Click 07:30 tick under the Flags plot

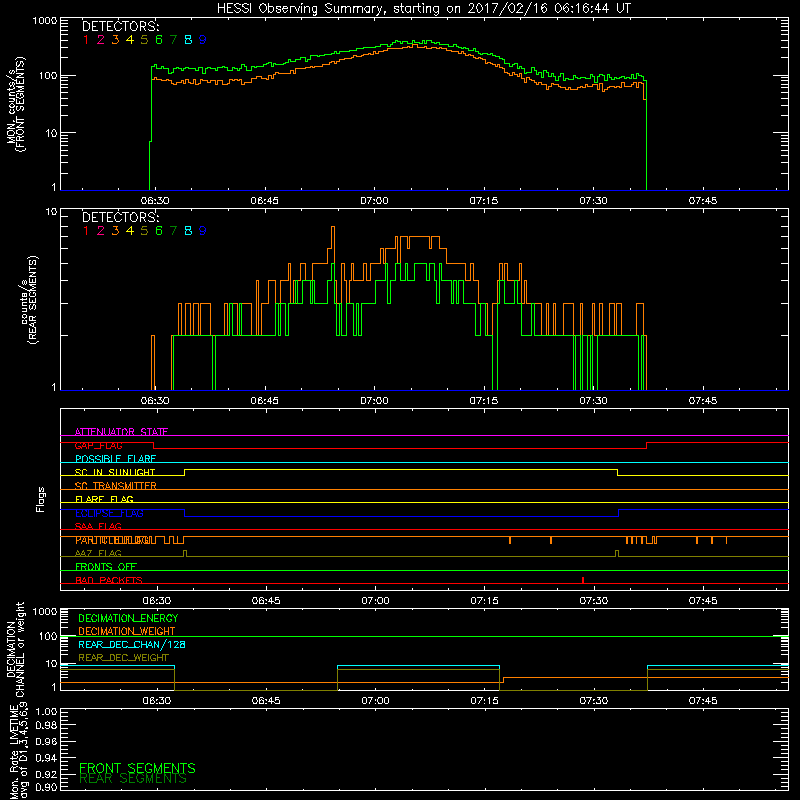(x=593, y=601)
